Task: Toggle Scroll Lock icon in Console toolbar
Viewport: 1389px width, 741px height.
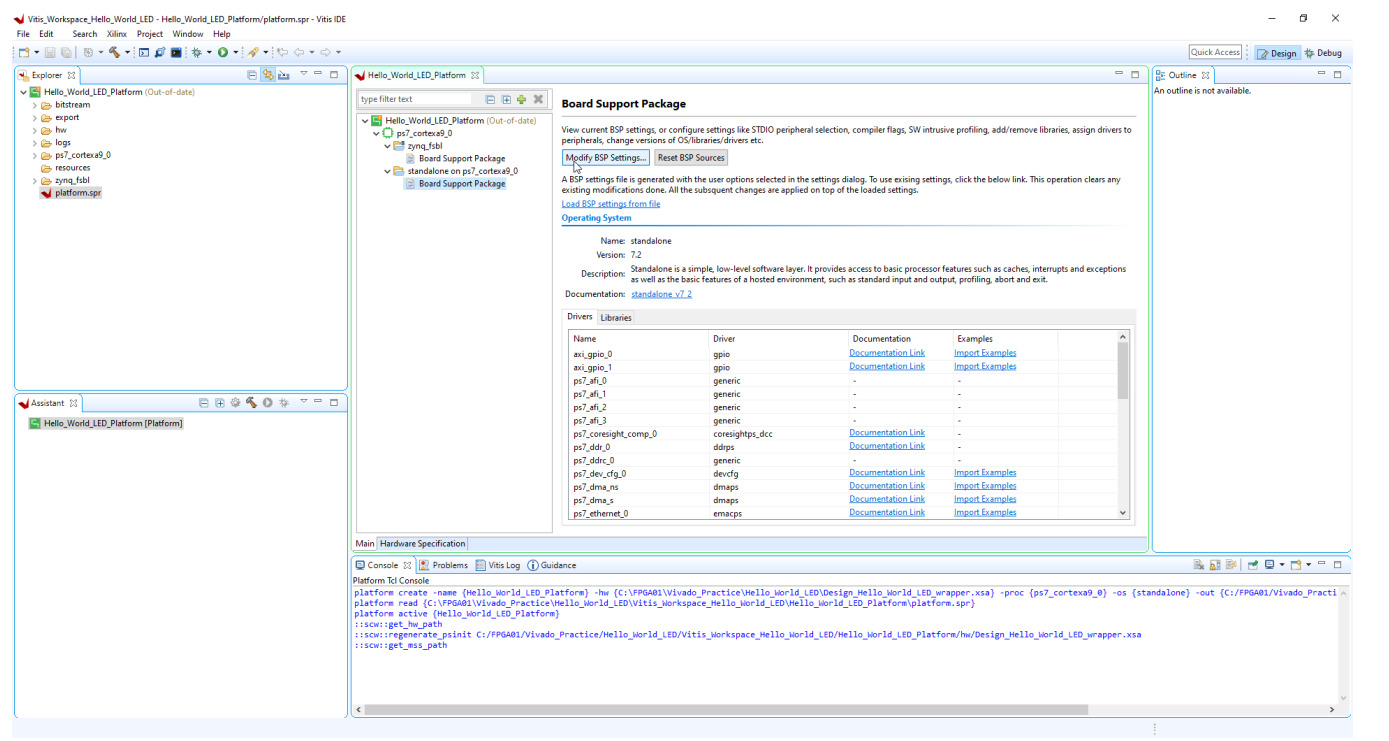Action: (x=1215, y=565)
